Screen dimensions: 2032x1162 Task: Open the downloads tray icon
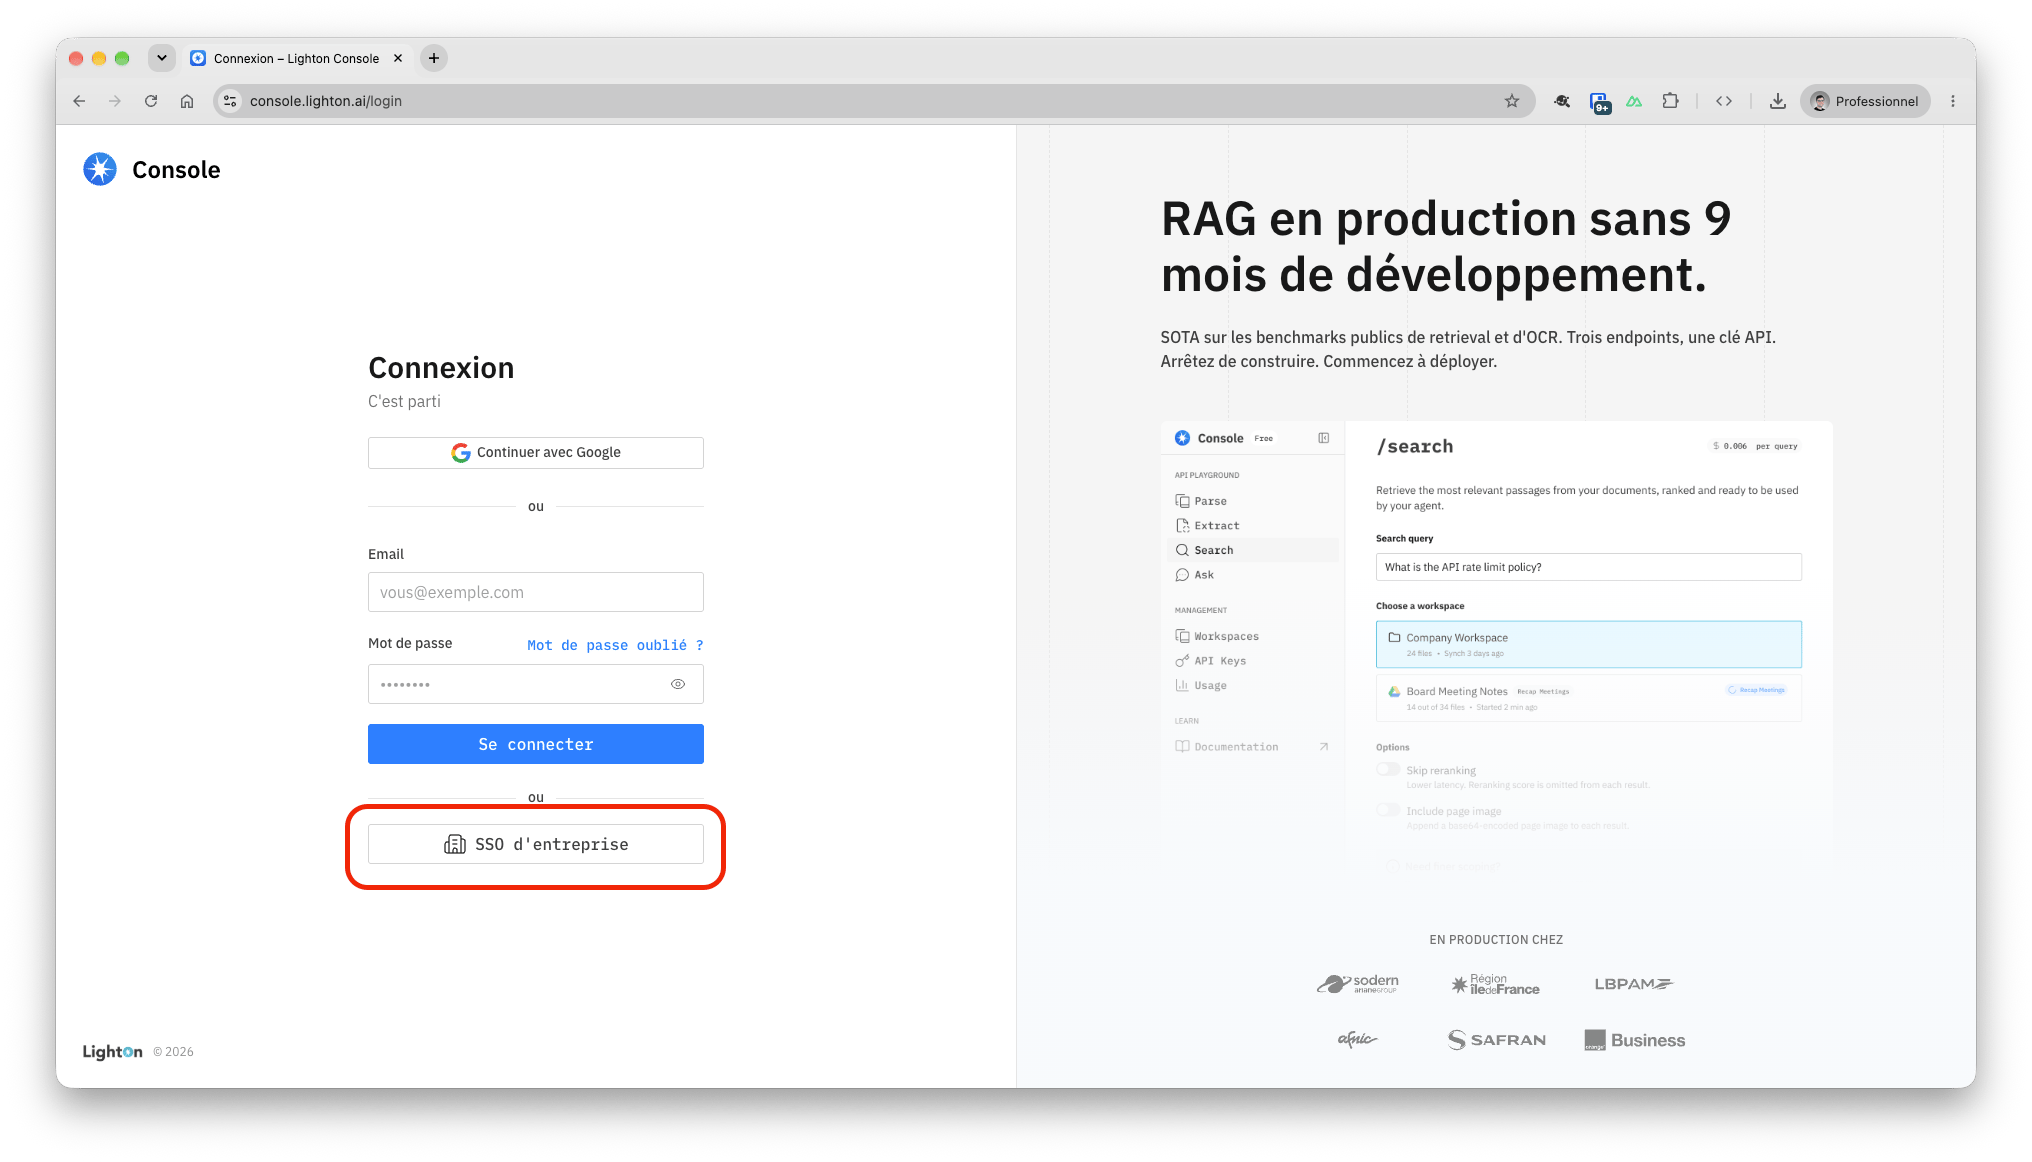pyautogui.click(x=1777, y=101)
